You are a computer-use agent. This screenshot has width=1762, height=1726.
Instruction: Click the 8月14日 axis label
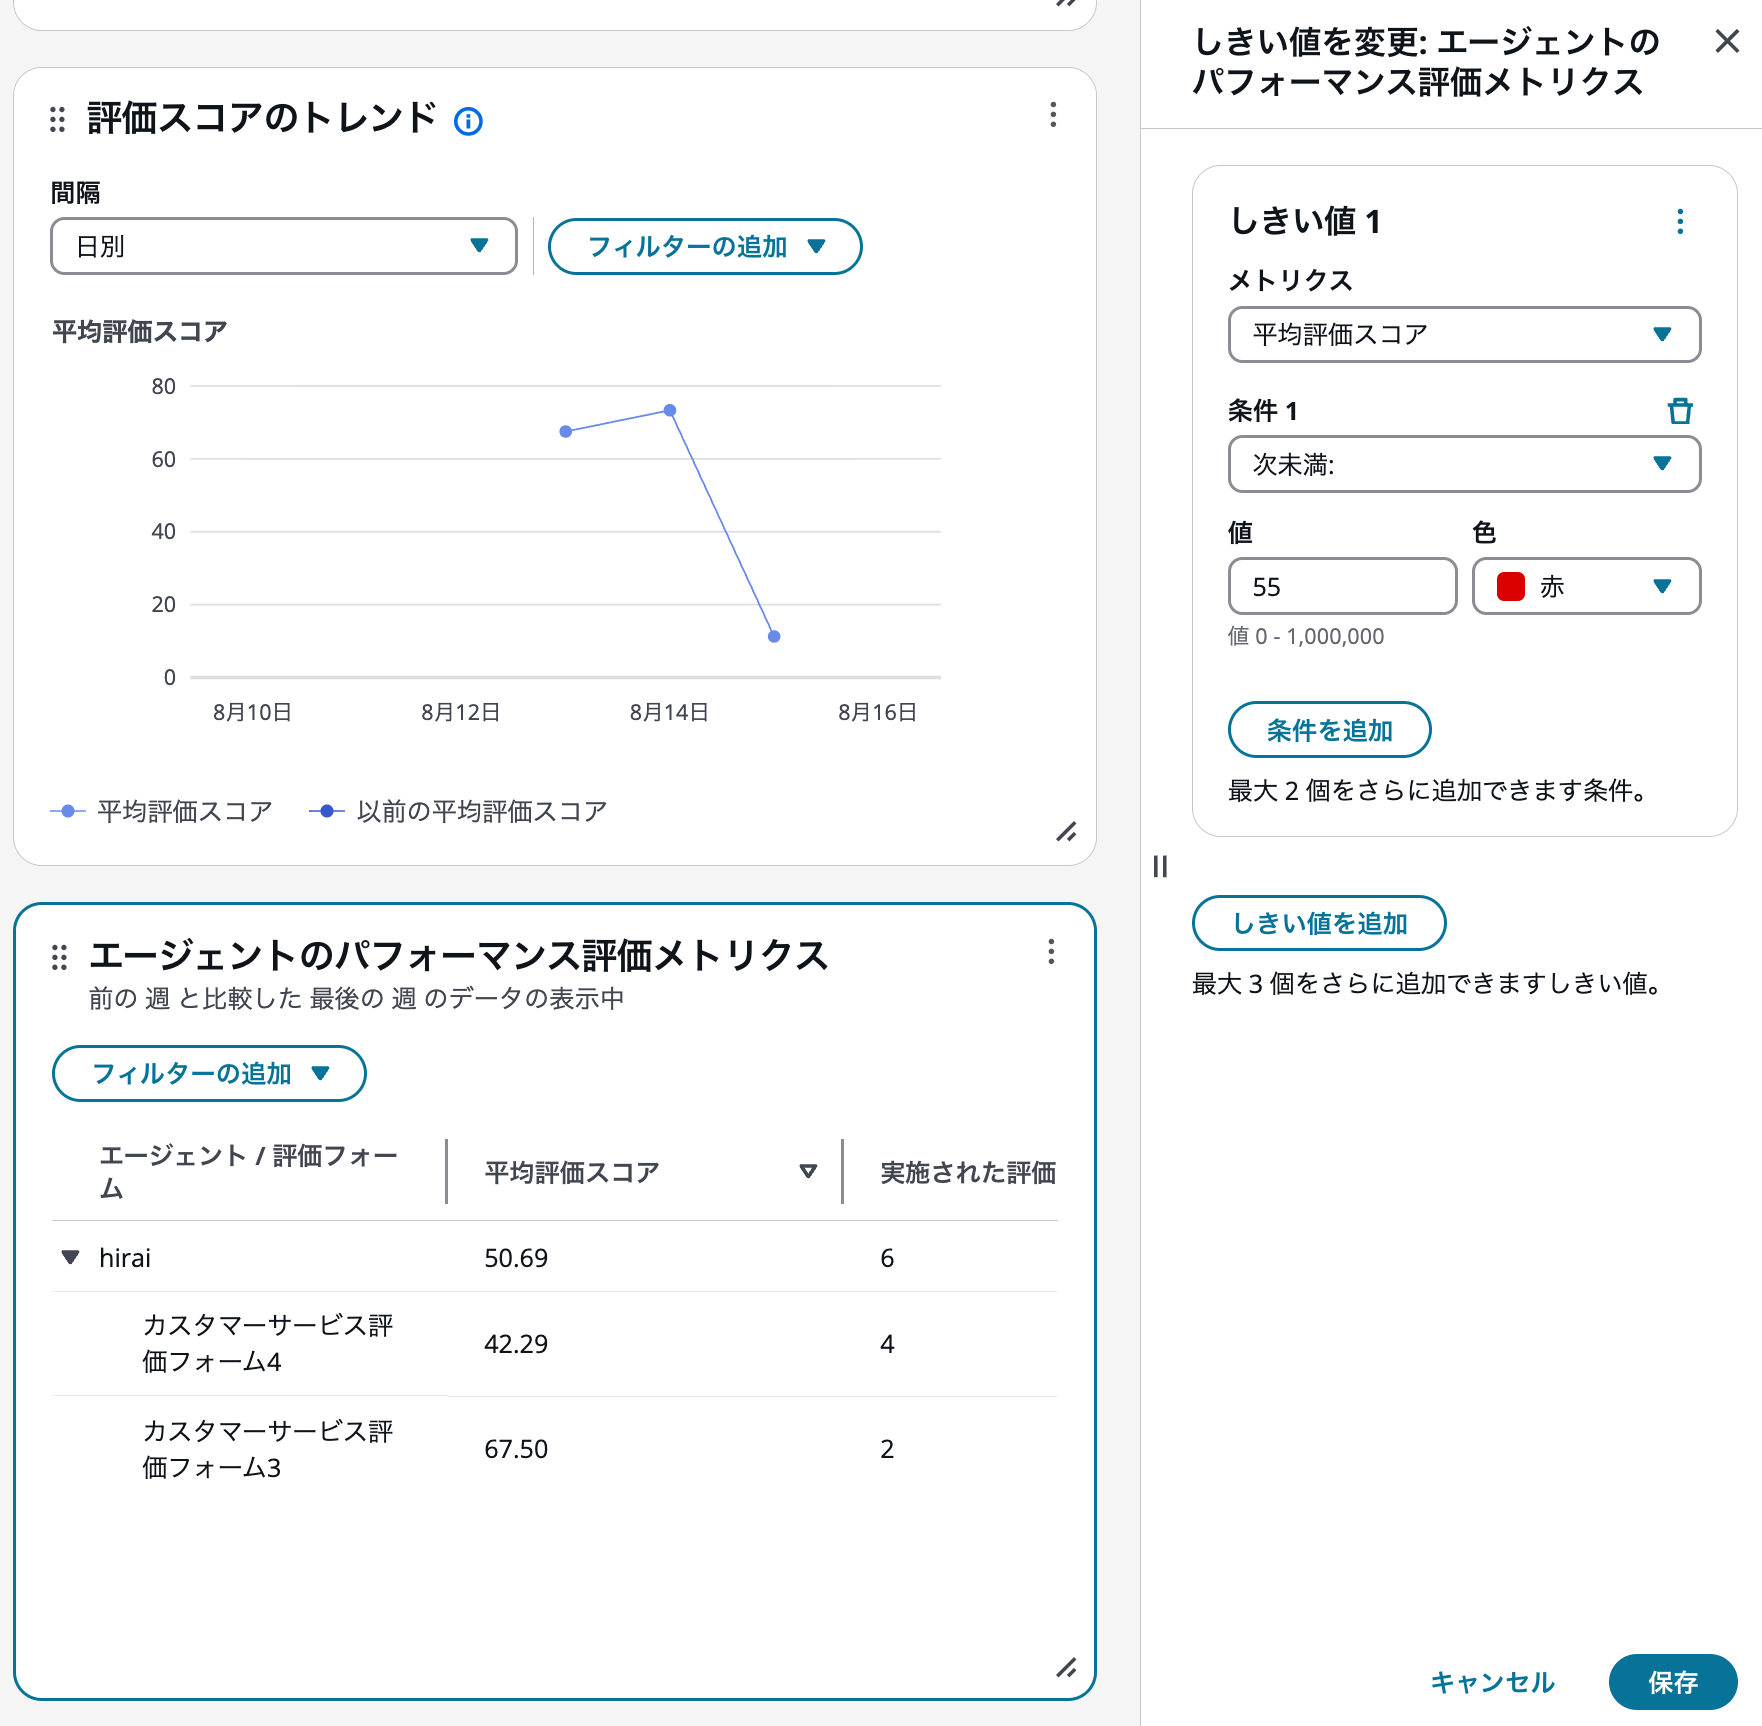pyautogui.click(x=669, y=712)
